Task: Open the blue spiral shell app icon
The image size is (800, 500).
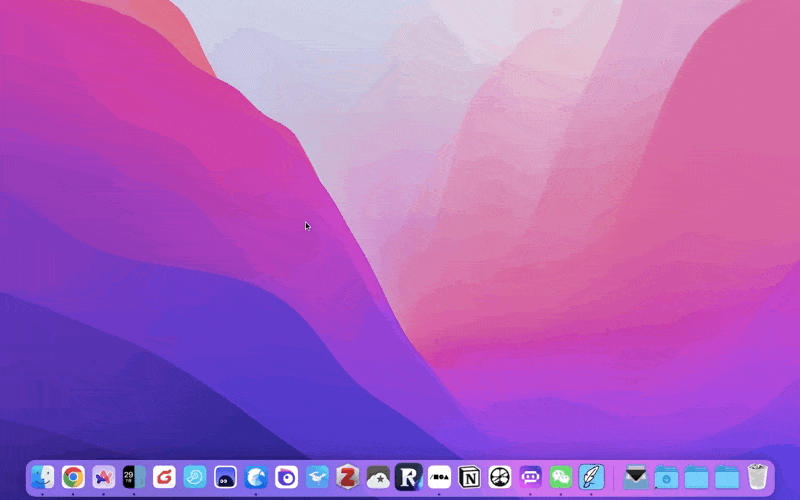Action: point(195,478)
